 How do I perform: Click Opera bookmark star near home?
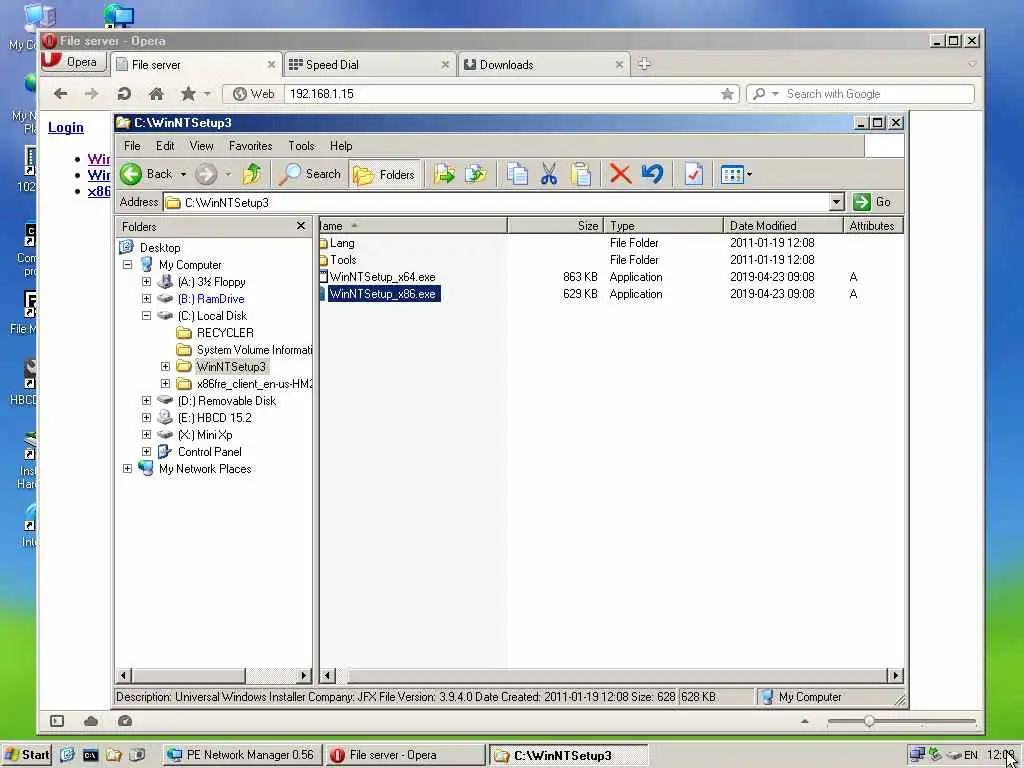click(188, 94)
